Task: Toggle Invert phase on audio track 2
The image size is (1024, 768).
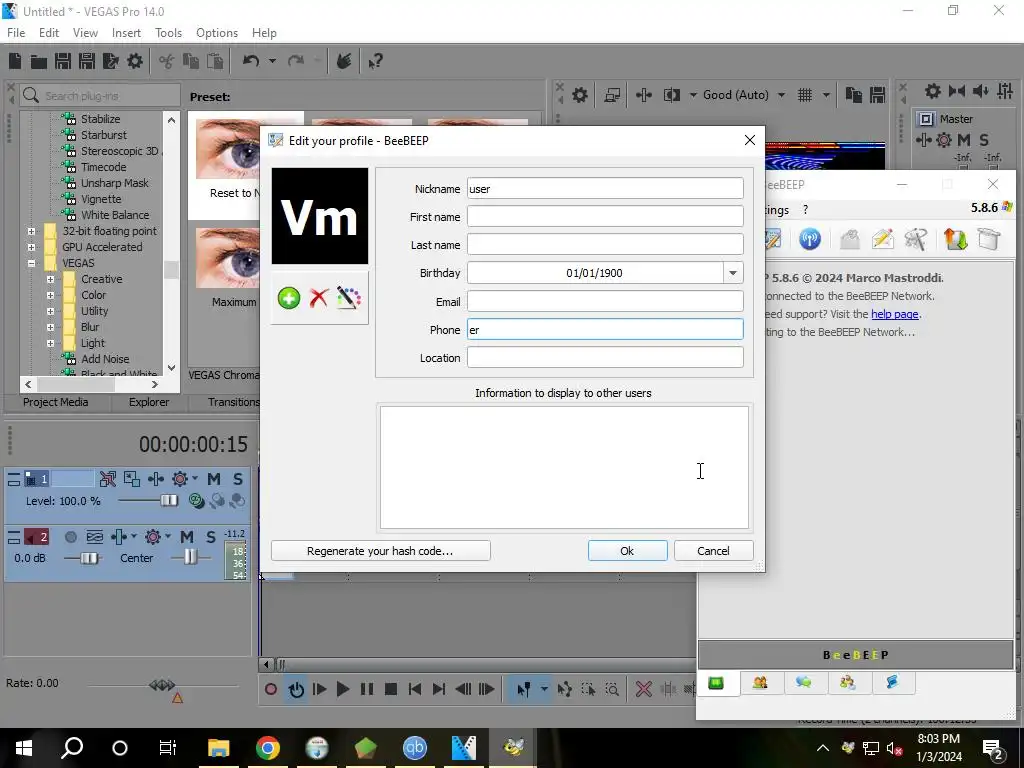Action: click(x=95, y=537)
